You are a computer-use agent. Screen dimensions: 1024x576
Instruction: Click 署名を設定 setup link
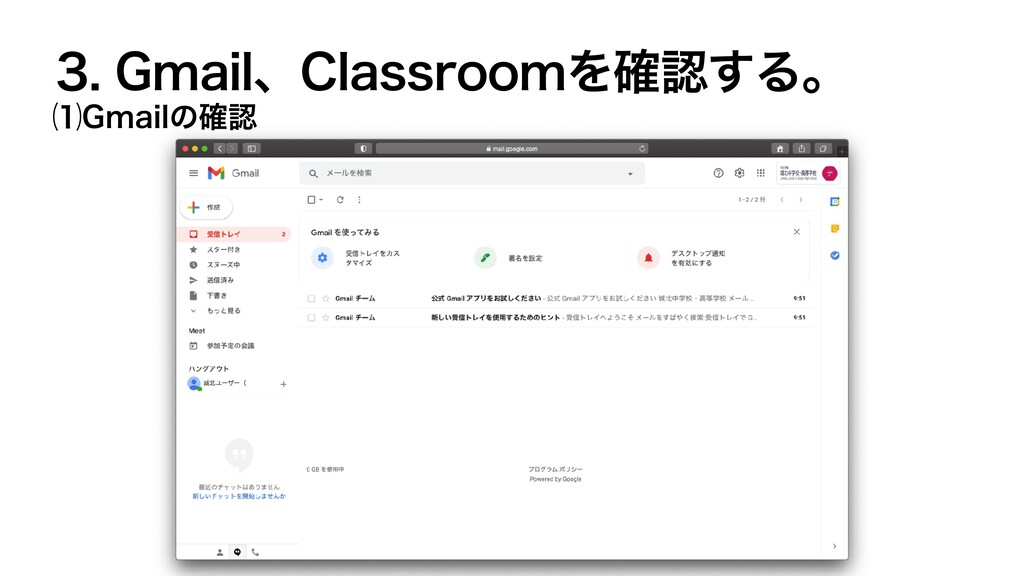click(x=526, y=259)
